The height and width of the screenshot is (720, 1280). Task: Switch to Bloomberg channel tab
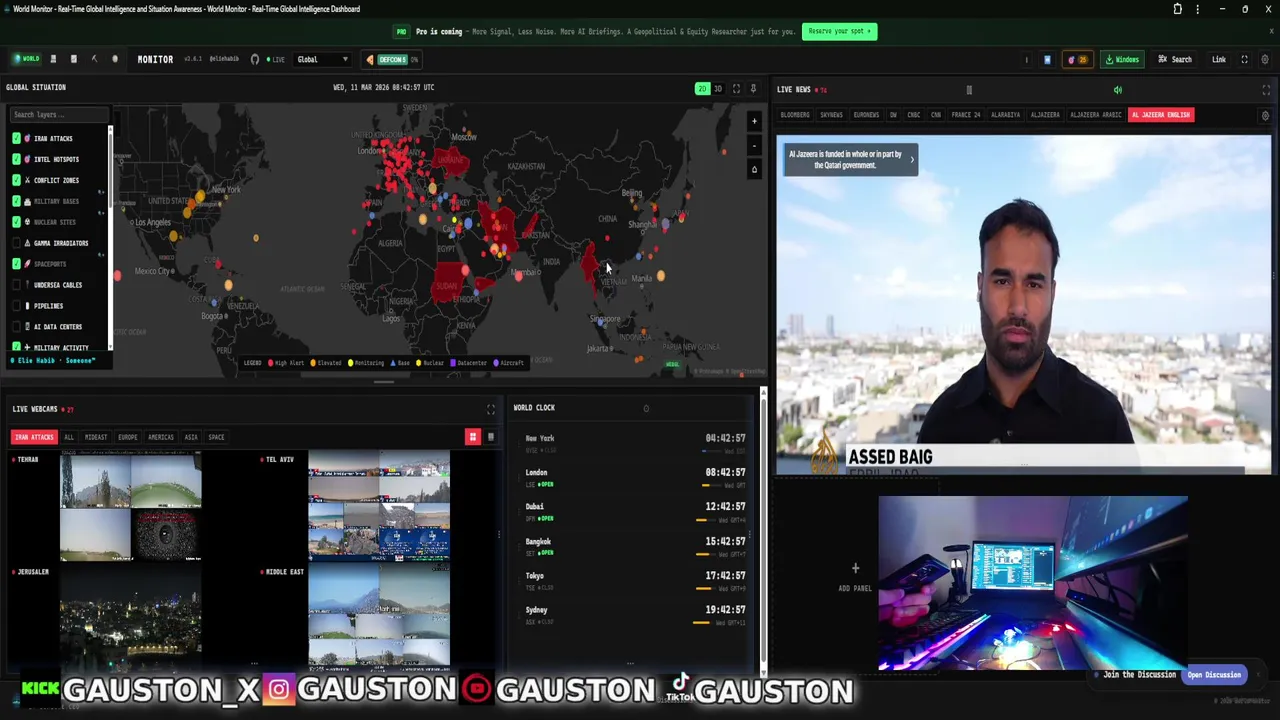[795, 115]
